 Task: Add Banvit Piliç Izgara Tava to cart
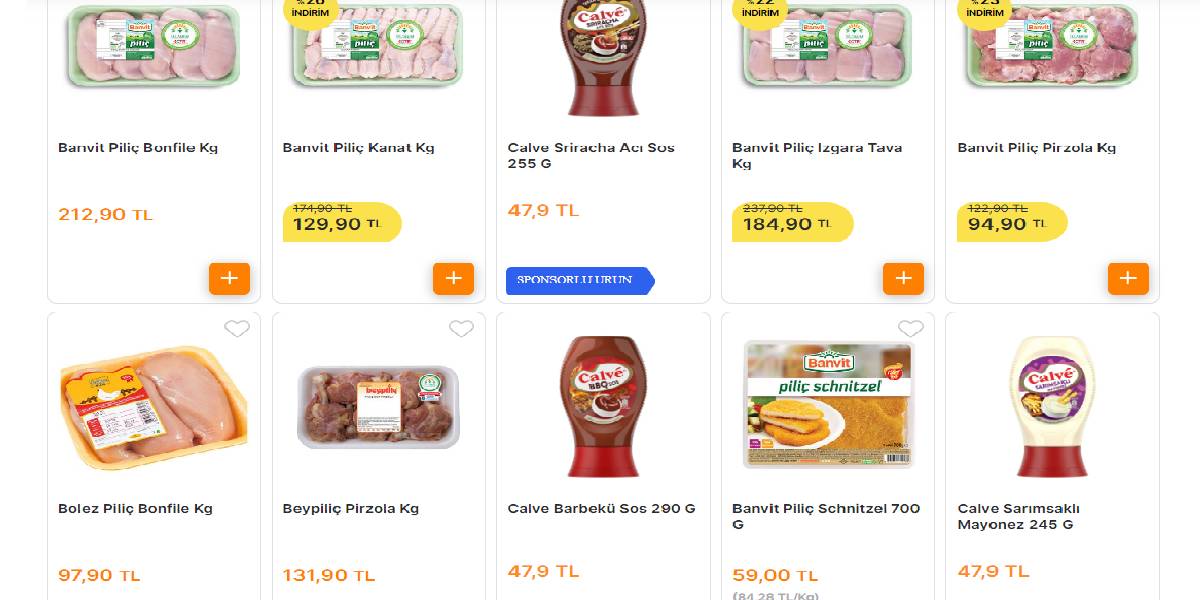(904, 278)
